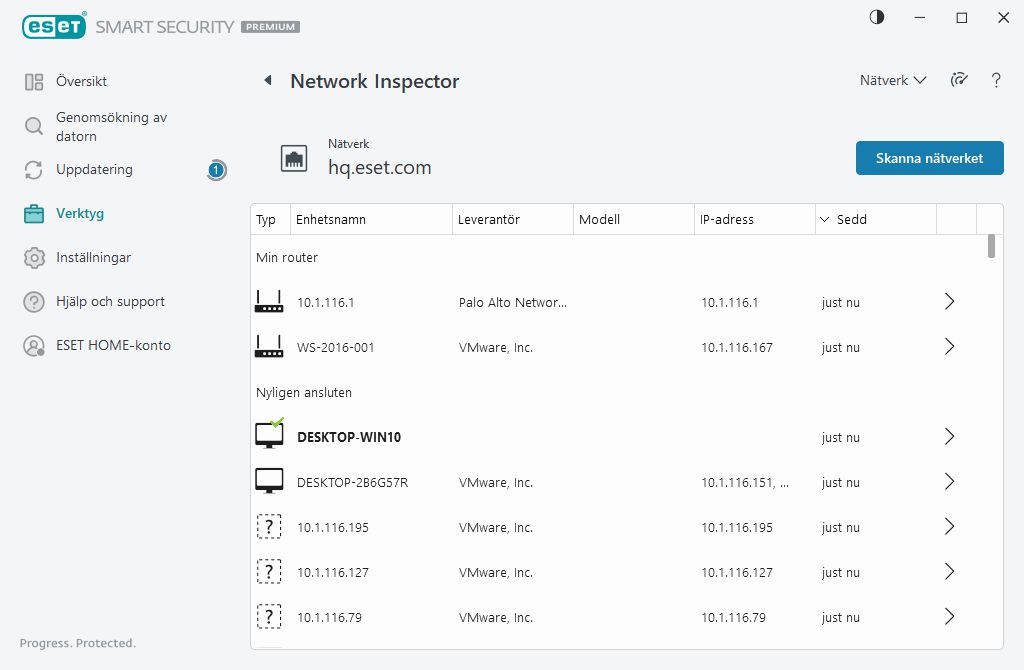Open Hjälp och support

coord(103,301)
